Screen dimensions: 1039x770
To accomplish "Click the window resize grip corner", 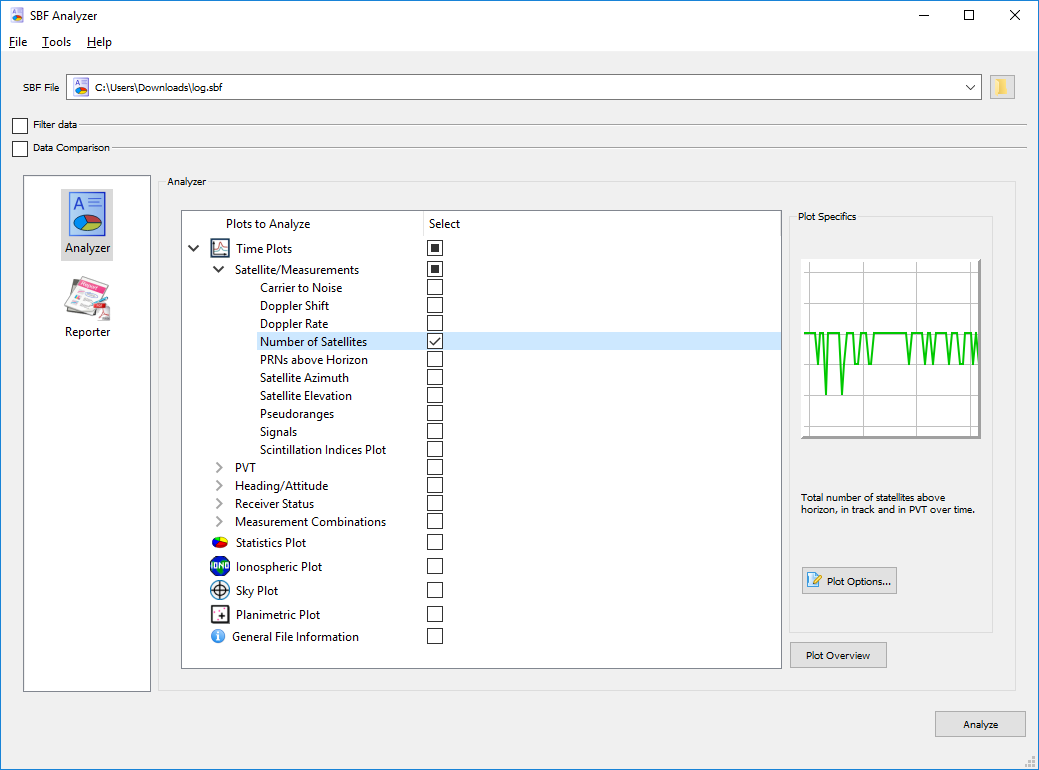I will coord(1030,761).
